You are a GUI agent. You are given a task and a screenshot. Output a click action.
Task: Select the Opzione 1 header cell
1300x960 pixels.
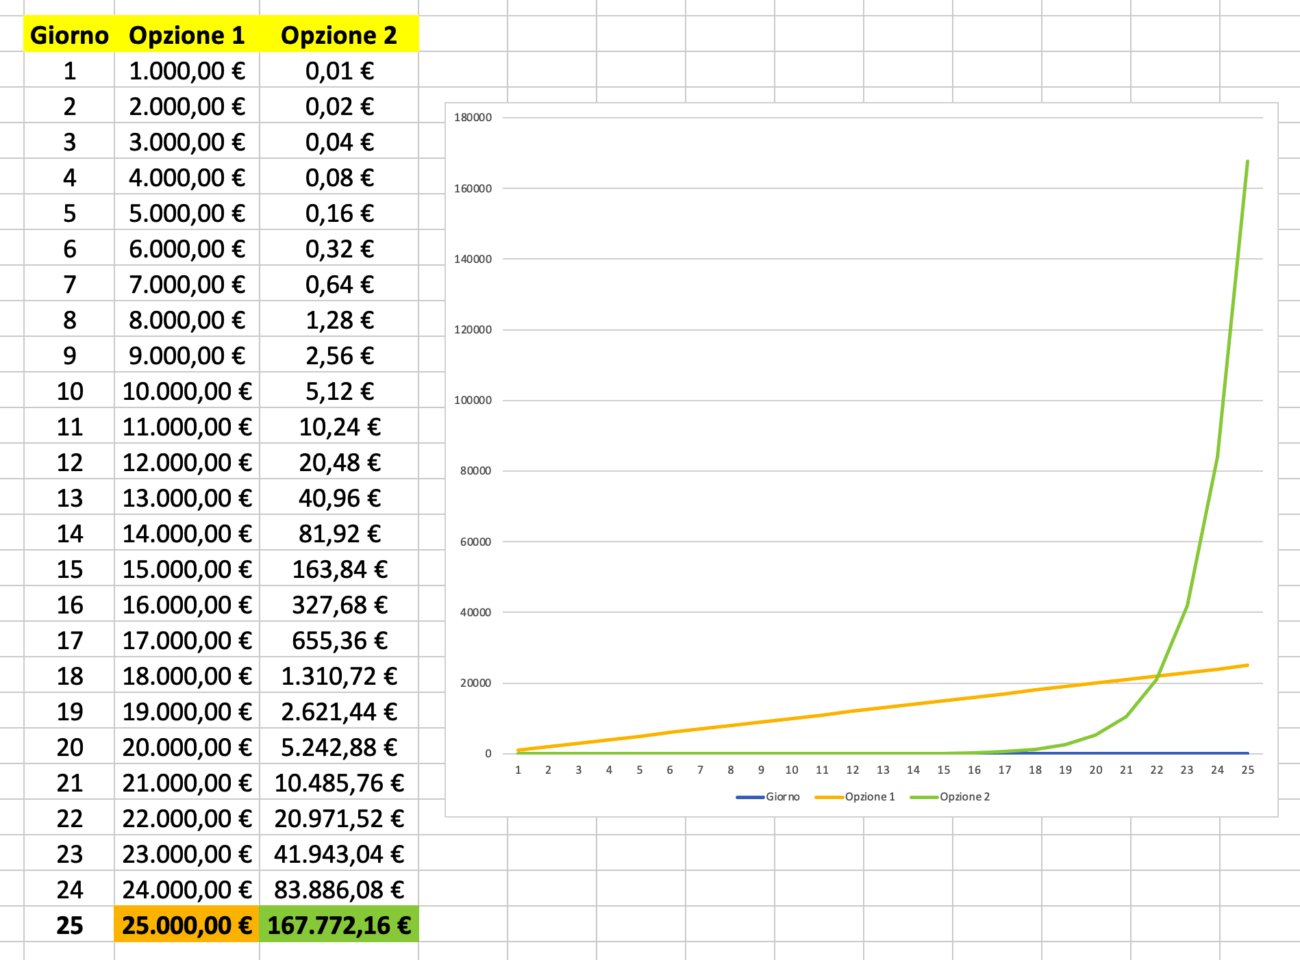click(187, 35)
